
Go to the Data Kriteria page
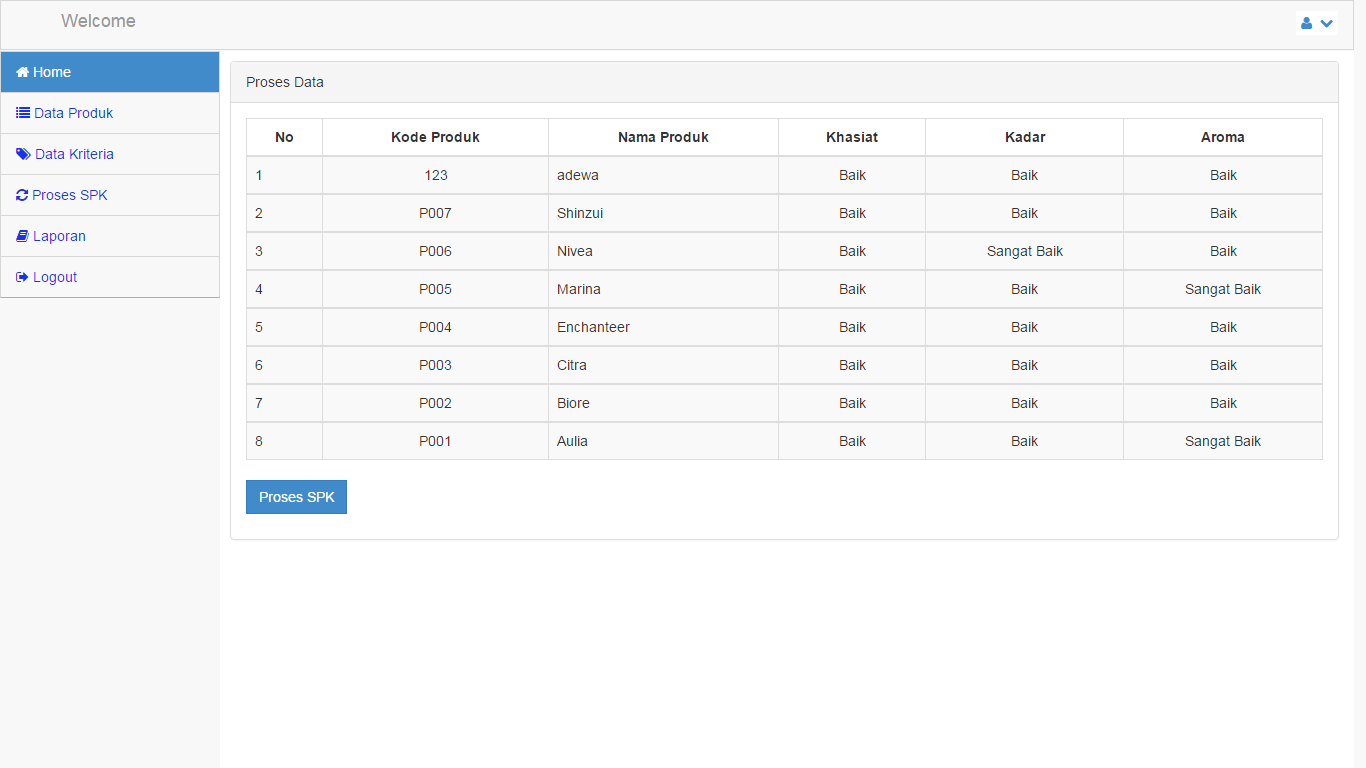[74, 154]
